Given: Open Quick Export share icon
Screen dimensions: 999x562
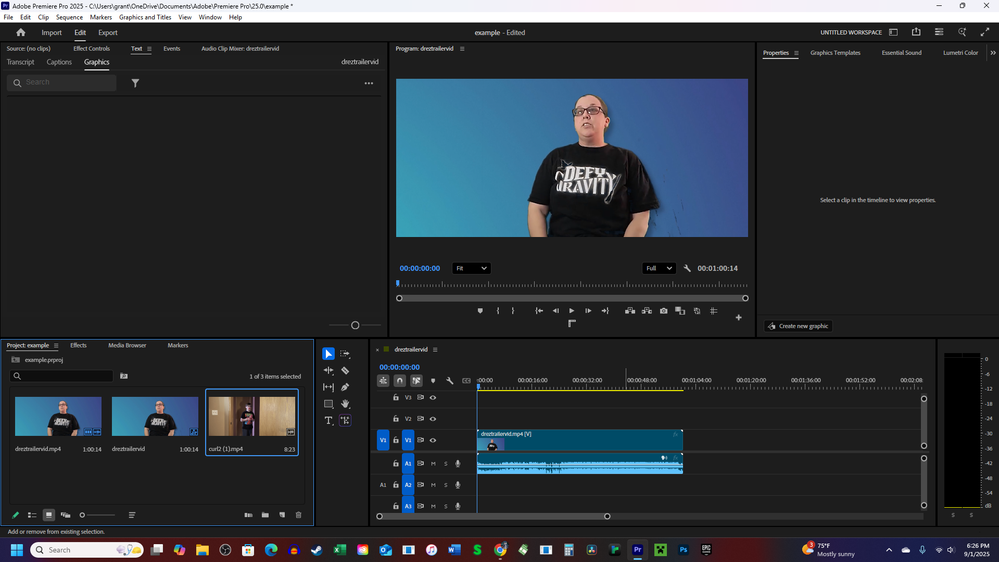Looking at the screenshot, I should 916,32.
